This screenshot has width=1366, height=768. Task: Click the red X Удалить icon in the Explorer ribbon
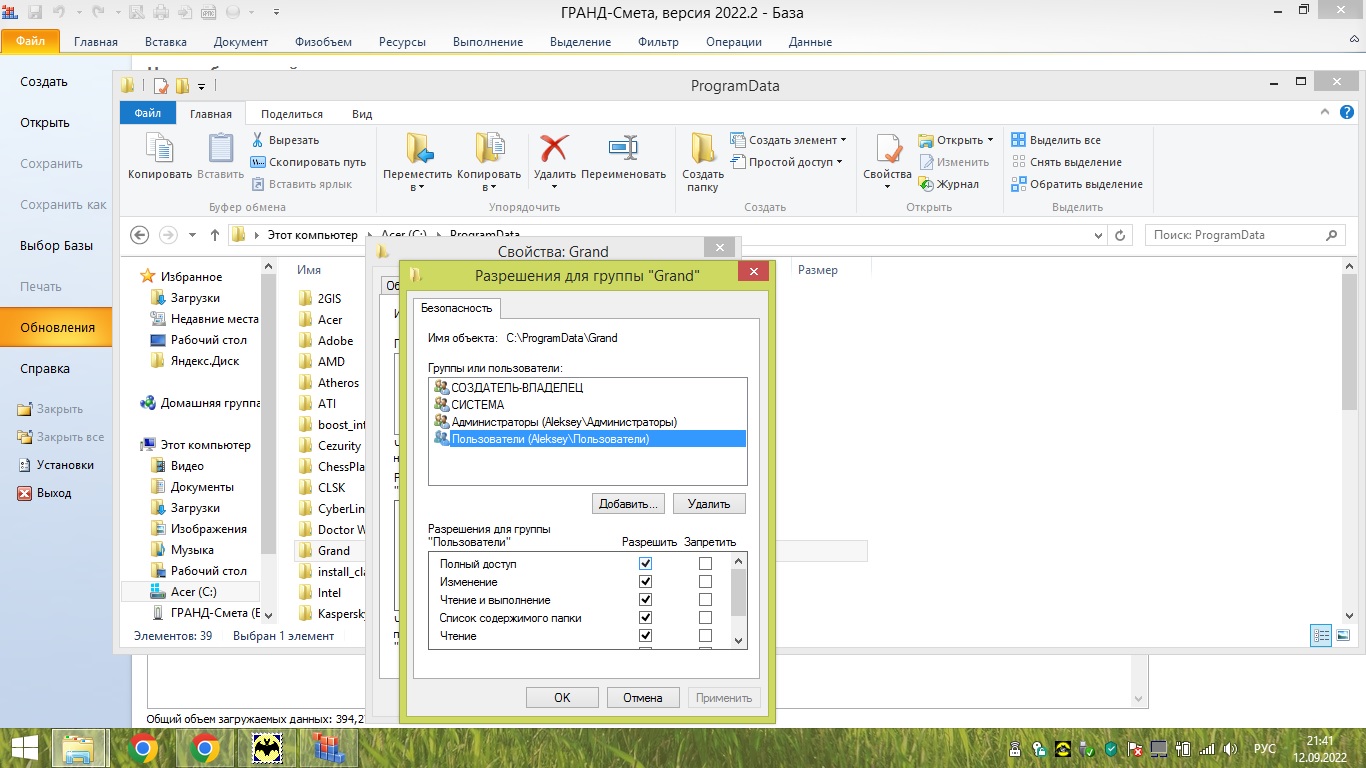(x=554, y=148)
